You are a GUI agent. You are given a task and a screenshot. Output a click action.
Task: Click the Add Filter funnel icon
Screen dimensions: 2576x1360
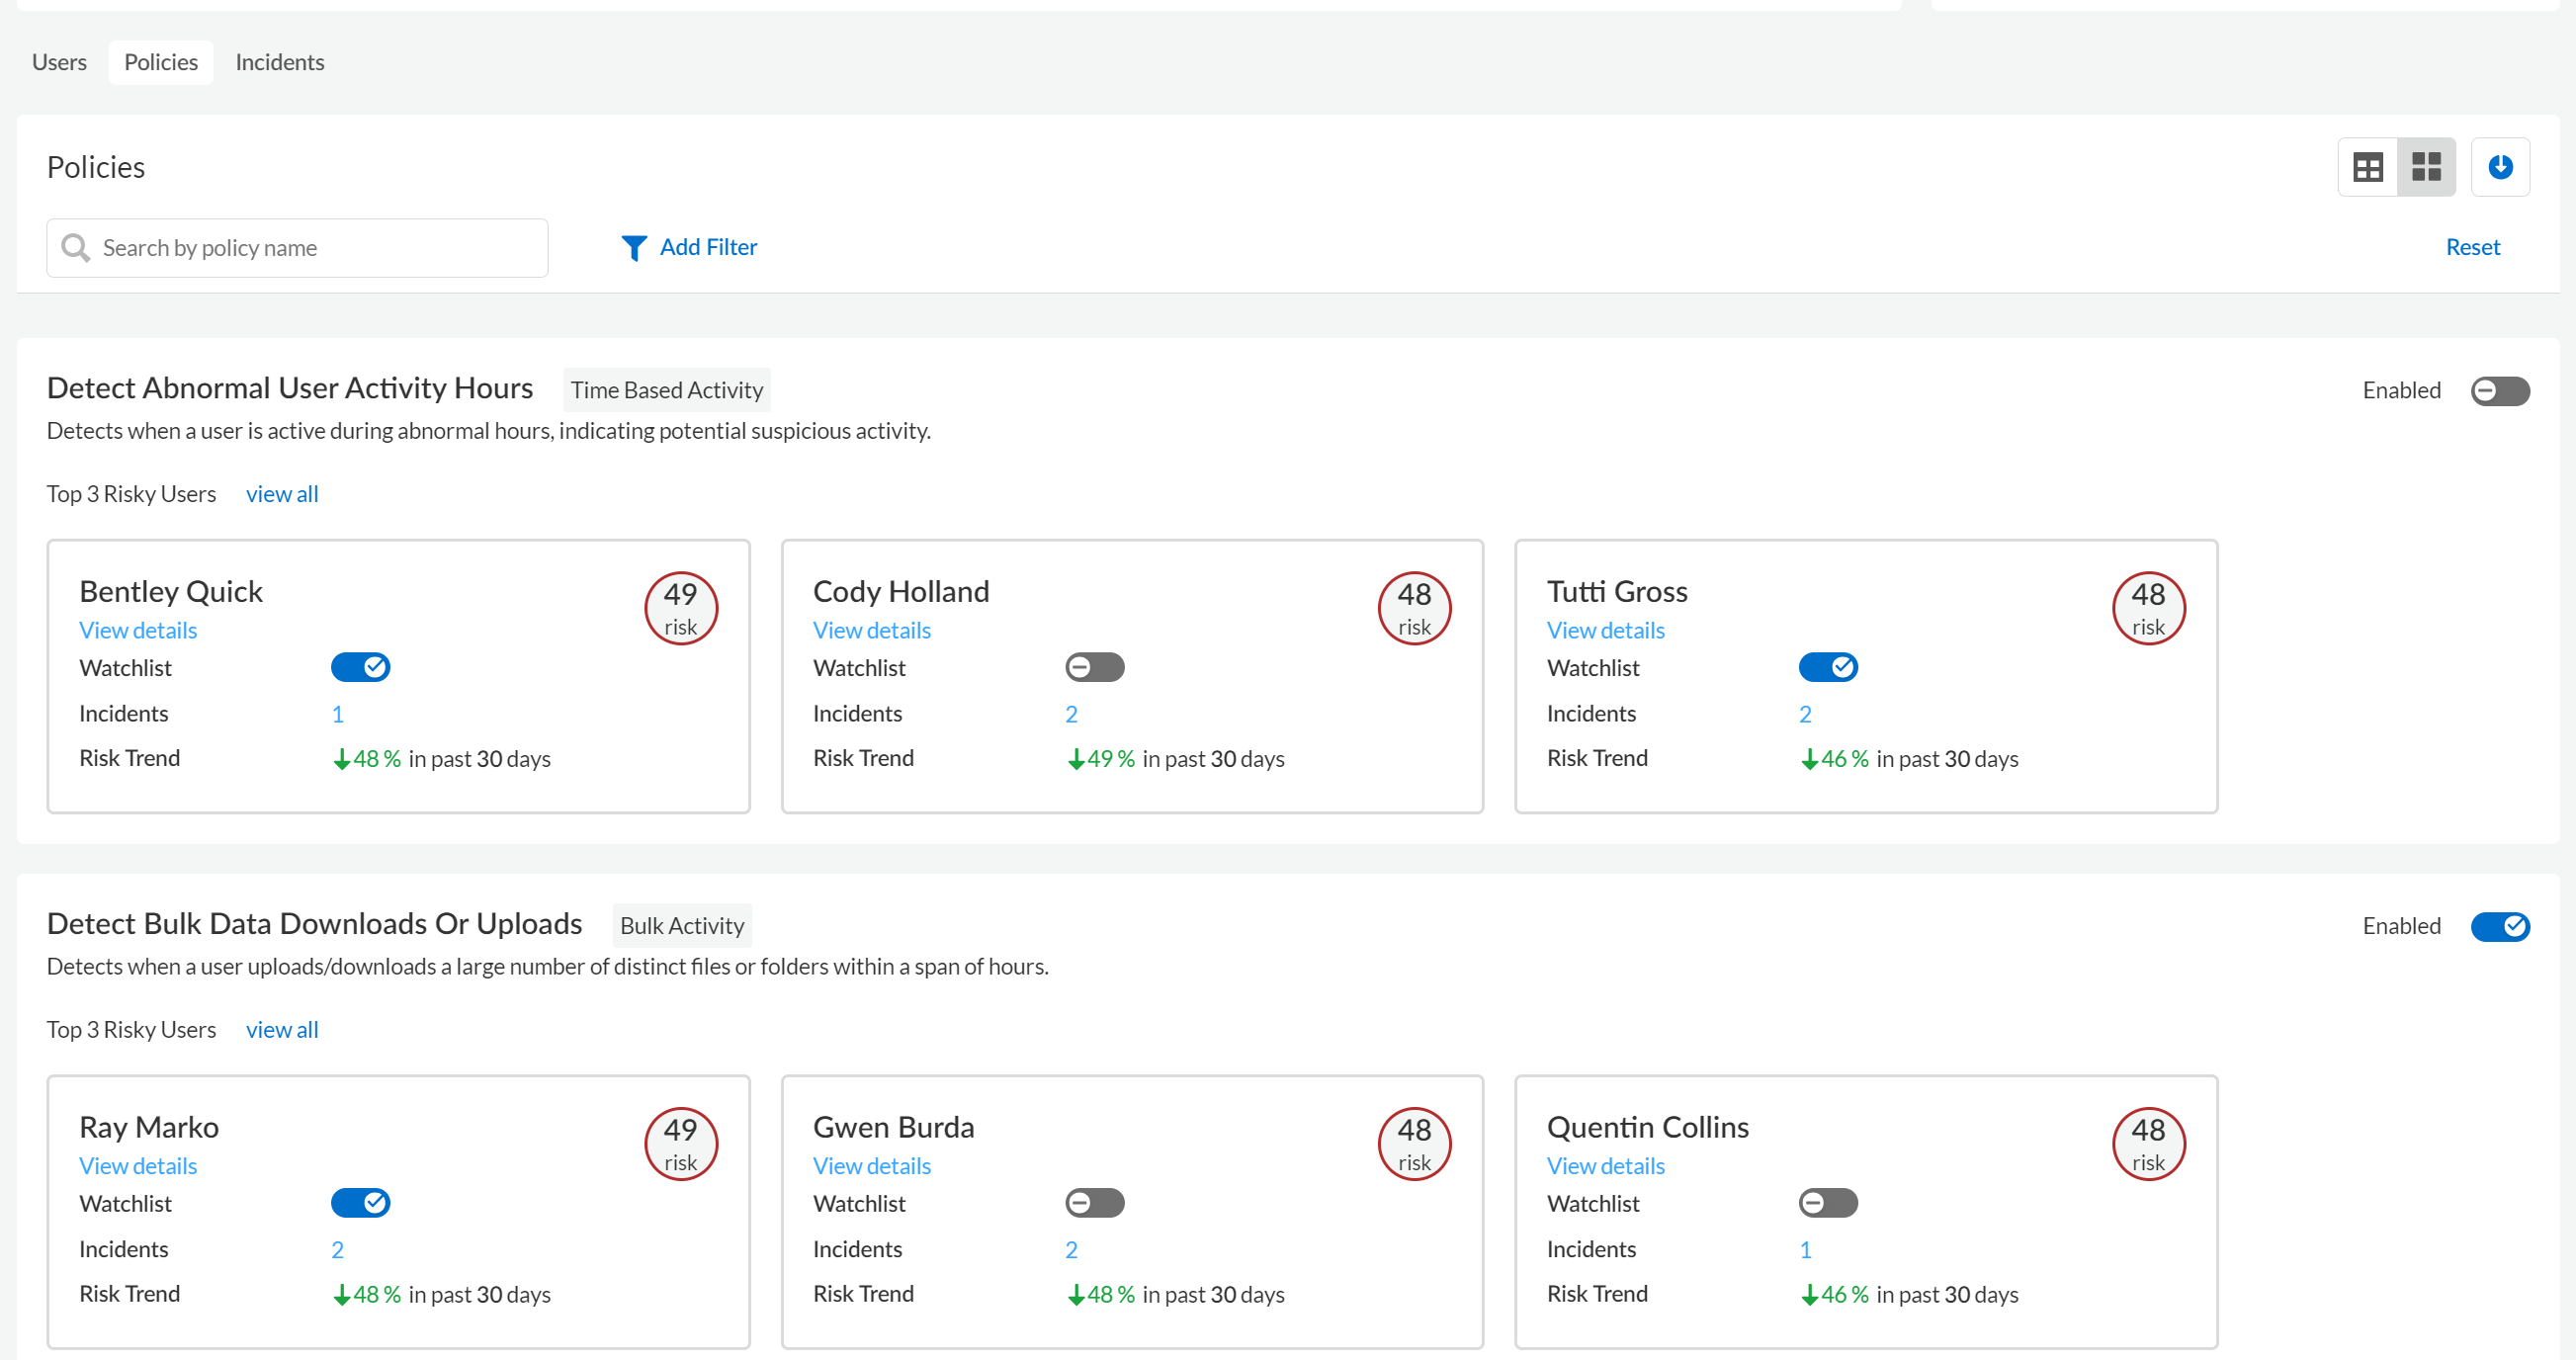(x=634, y=247)
